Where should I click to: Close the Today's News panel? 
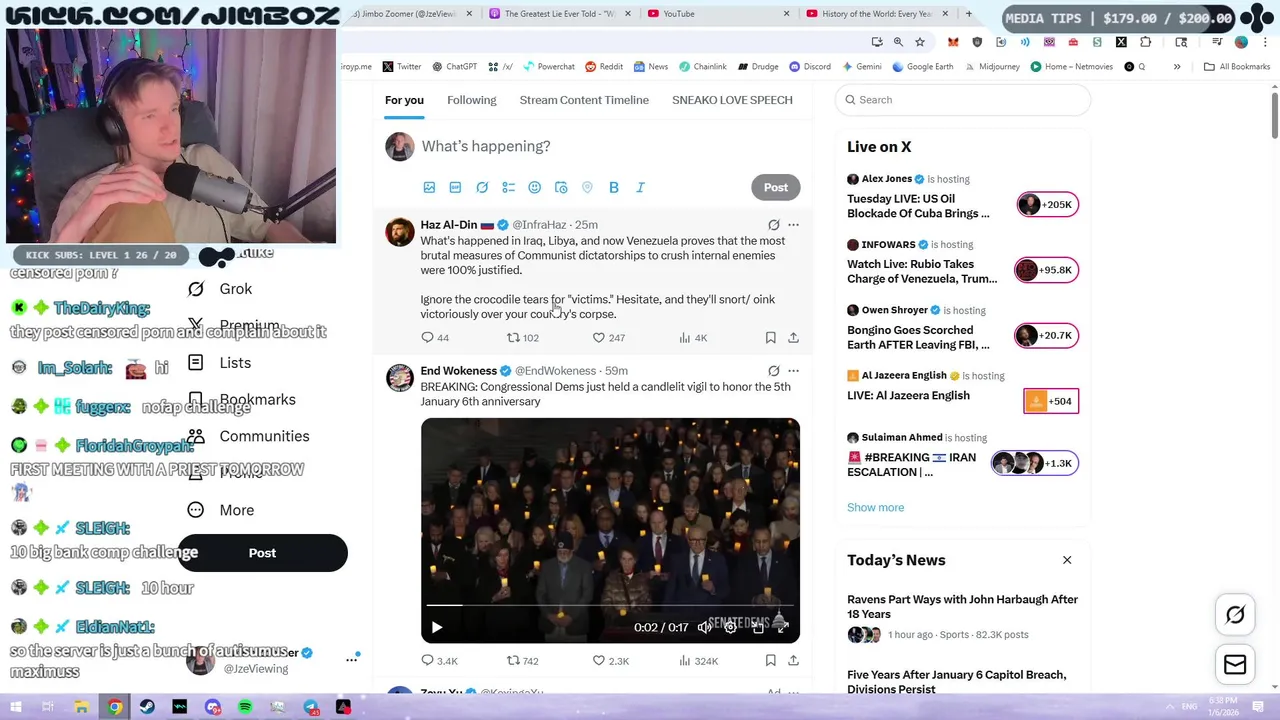pyautogui.click(x=1067, y=560)
